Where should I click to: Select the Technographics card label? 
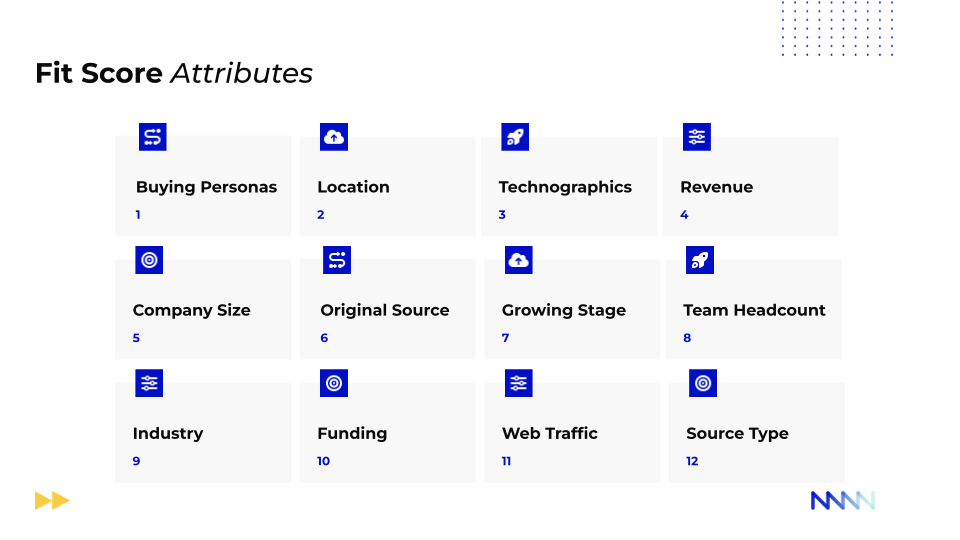[x=565, y=187]
